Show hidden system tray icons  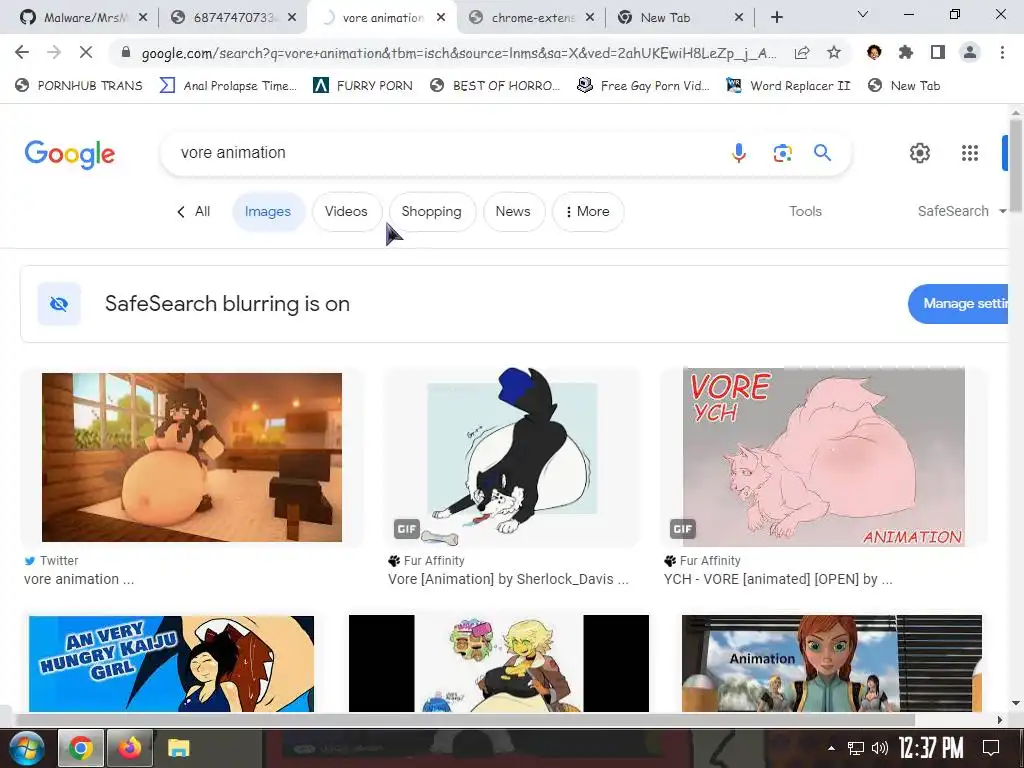tap(831, 748)
